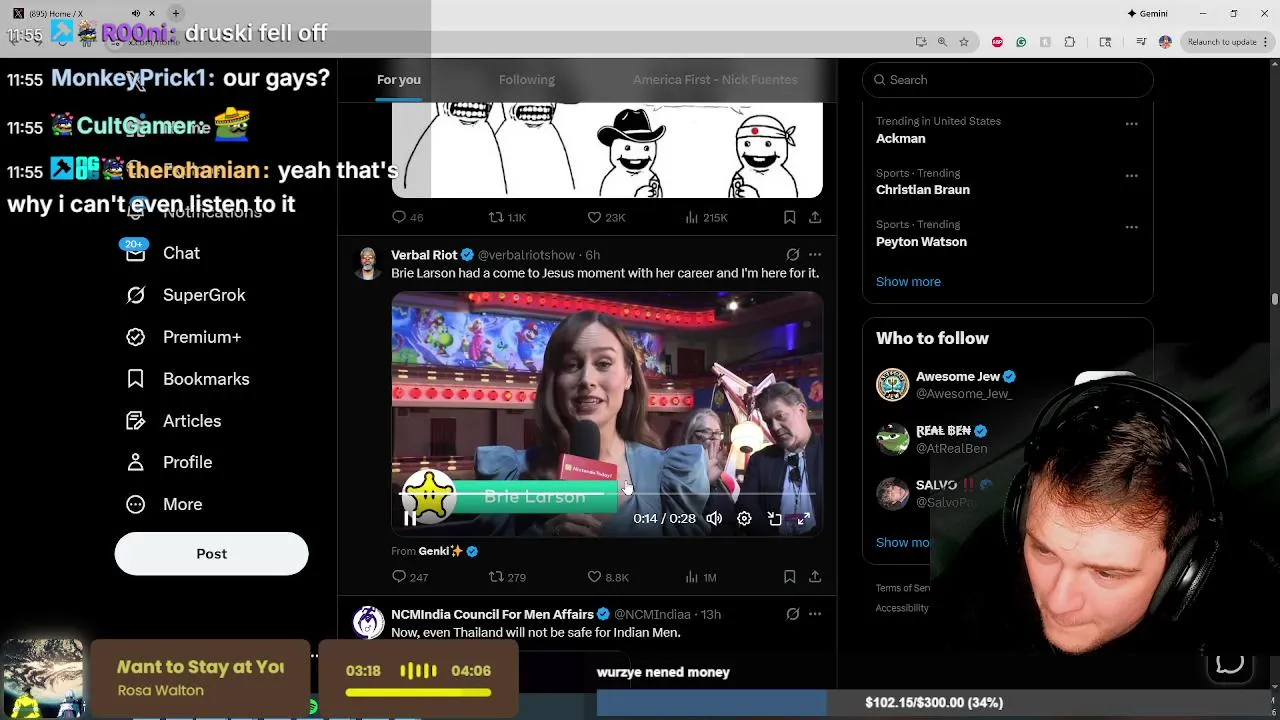The height and width of the screenshot is (720, 1280).
Task: Open more options for Ackman trend
Action: [1132, 124]
